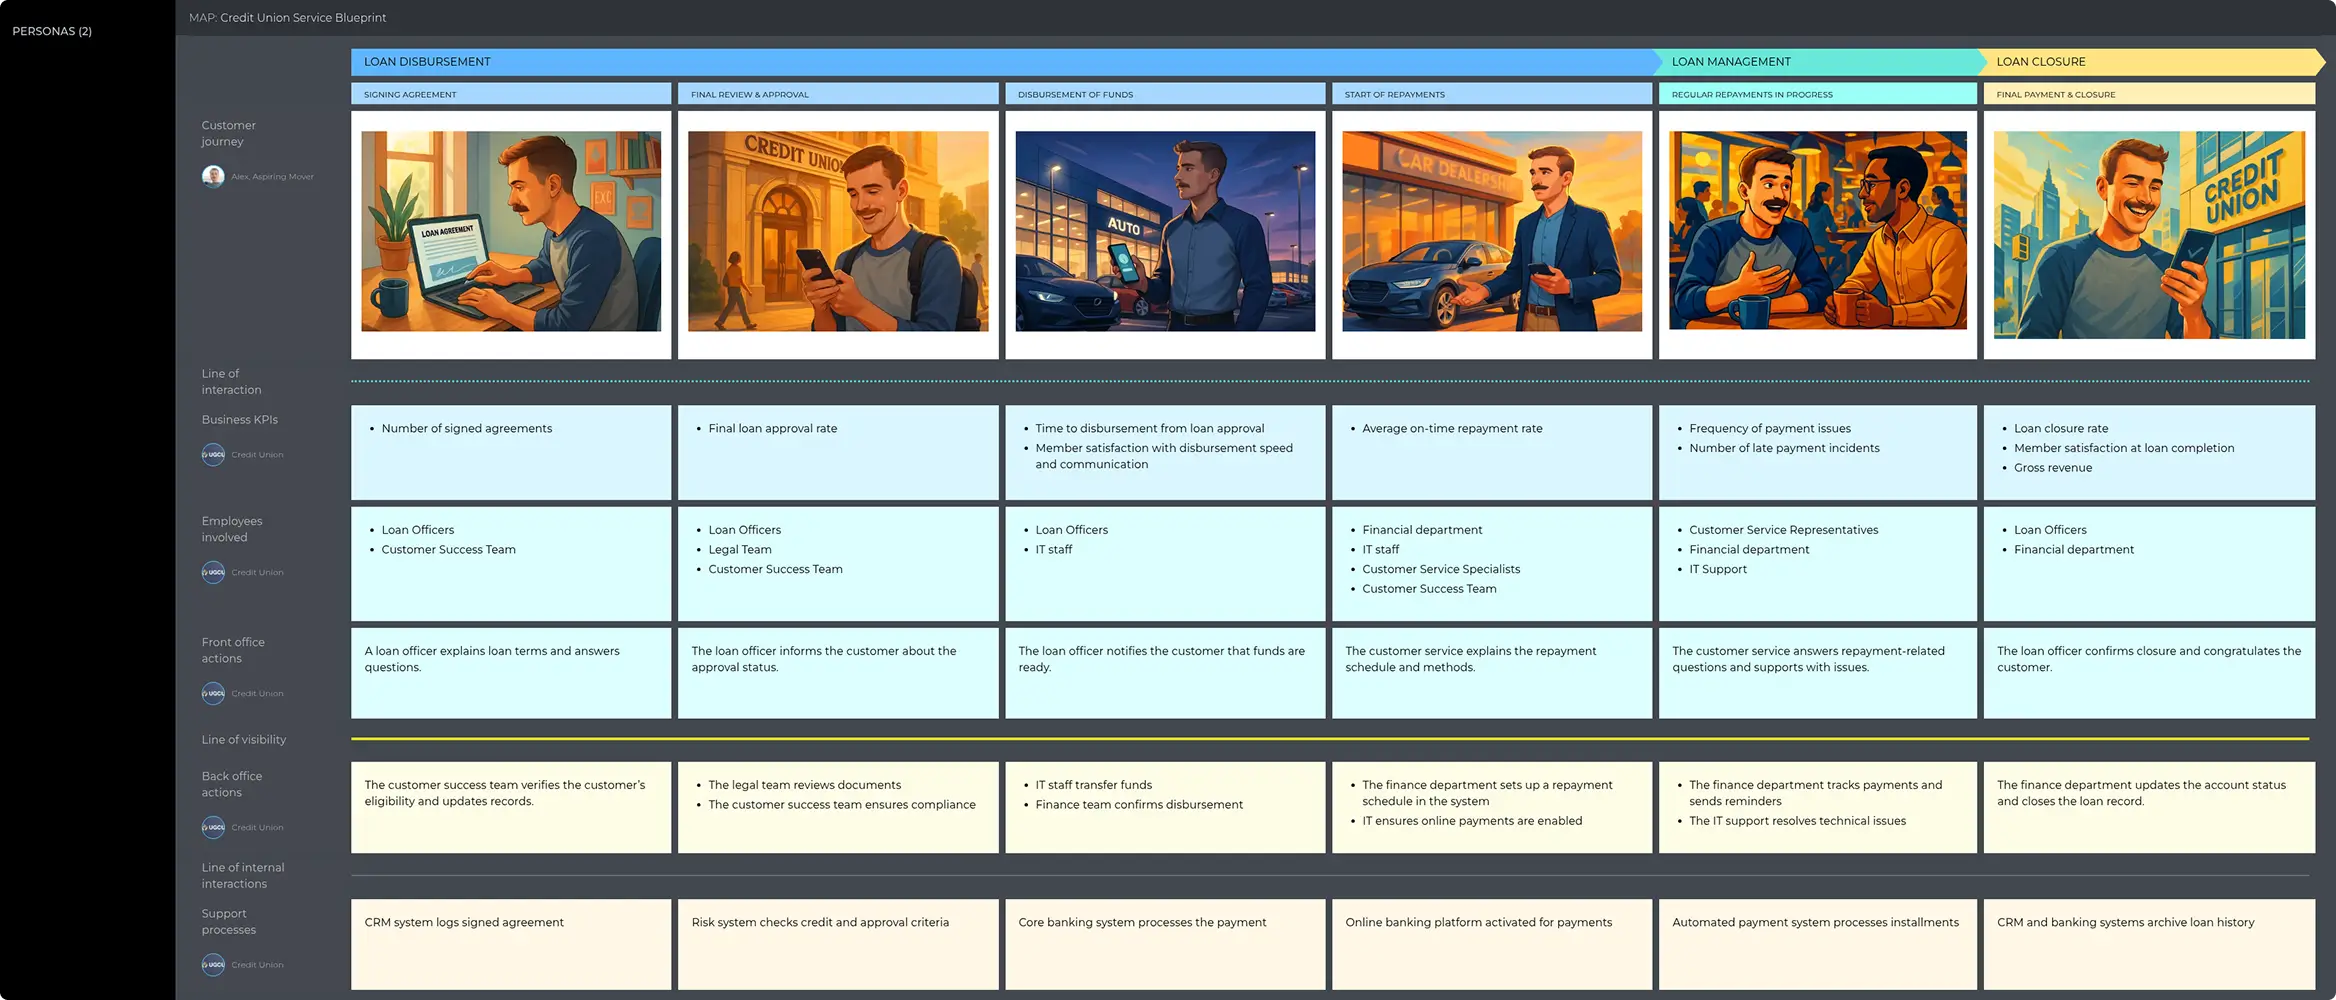Screen dimensions: 2336x1000
Task: Click the Credit Union badge next to Employees involved
Action: click(x=213, y=572)
